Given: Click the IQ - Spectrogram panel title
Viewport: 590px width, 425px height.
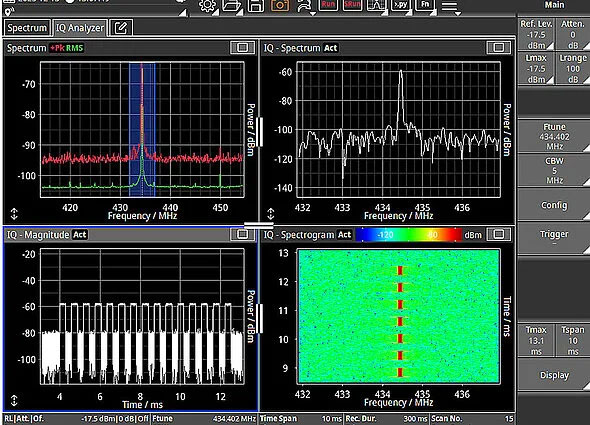Looking at the screenshot, I should (299, 235).
